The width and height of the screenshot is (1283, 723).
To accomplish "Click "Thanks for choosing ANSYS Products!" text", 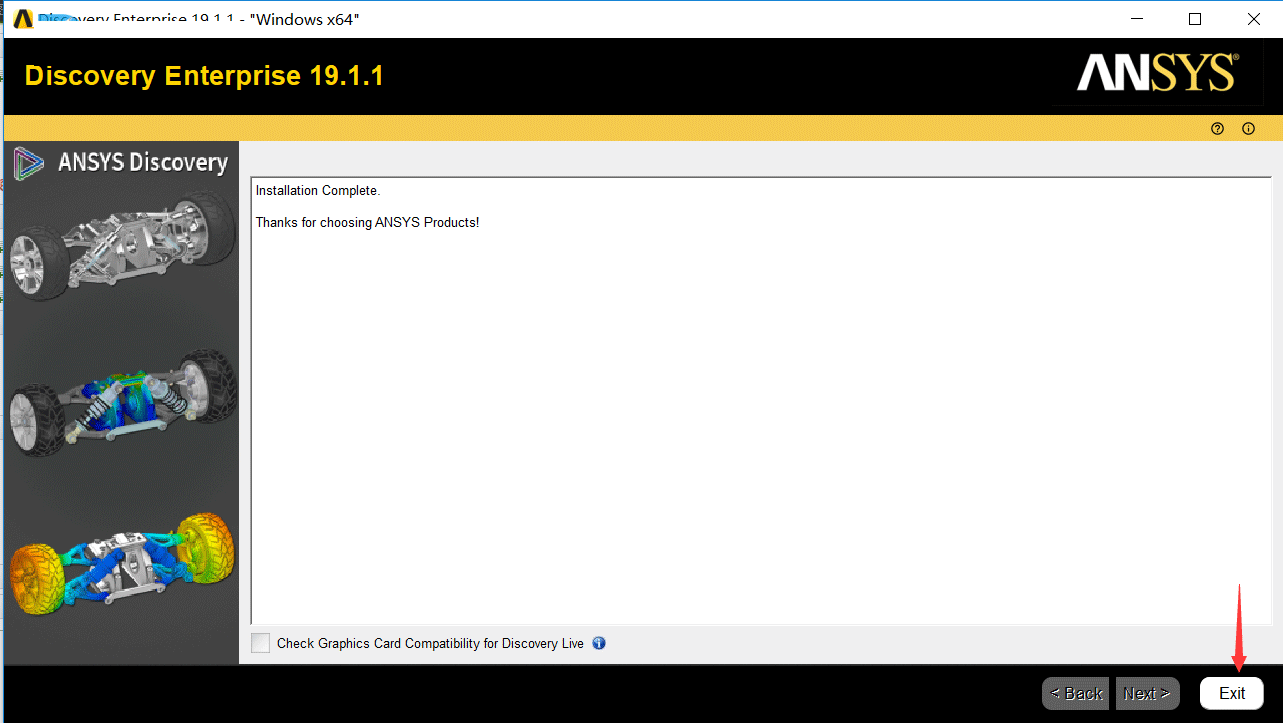I will 368,222.
